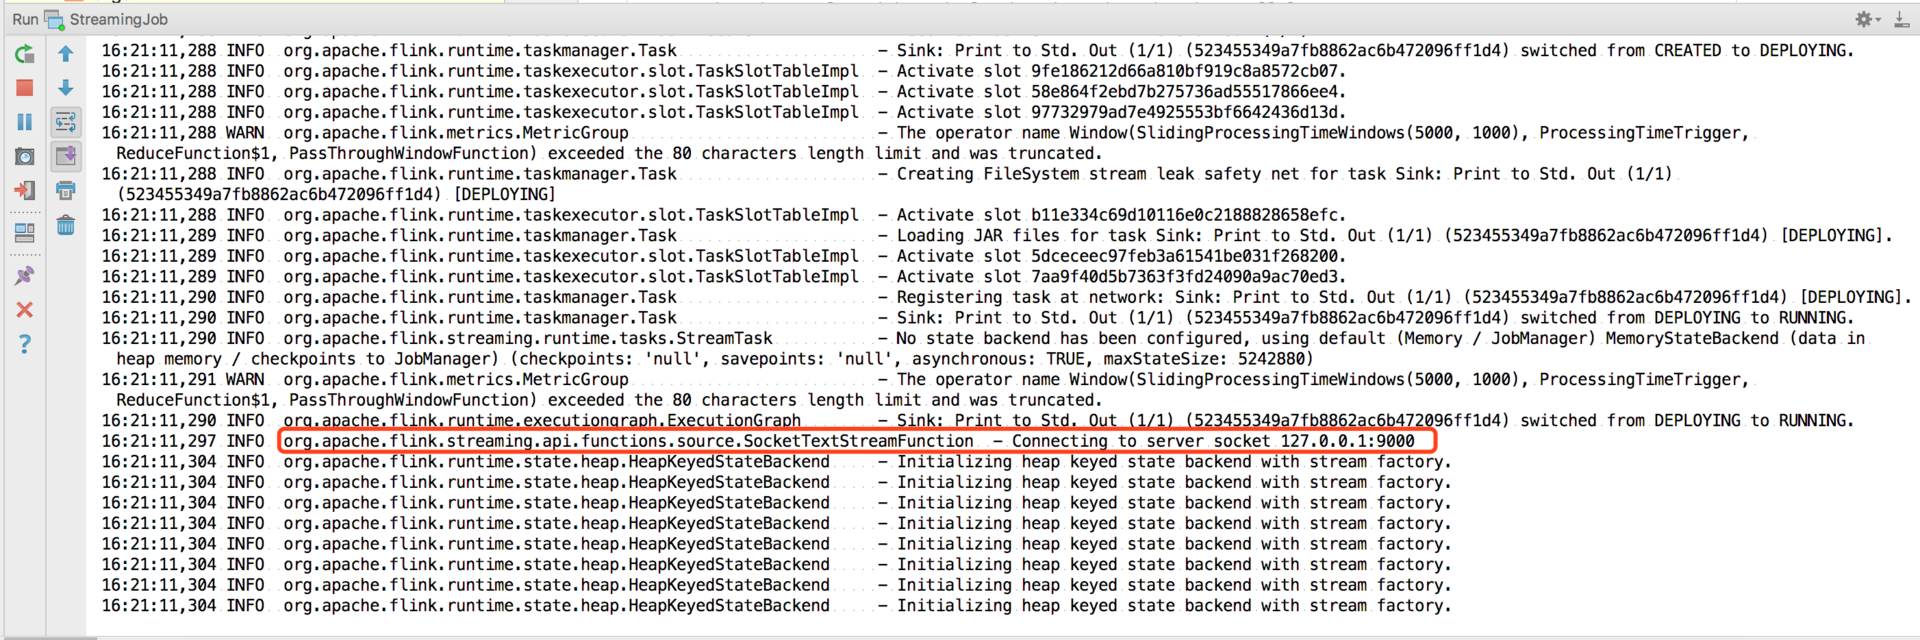The image size is (1920, 640).
Task: Click the last HeapKeyedStateBackend log line
Action: pyautogui.click(x=776, y=606)
